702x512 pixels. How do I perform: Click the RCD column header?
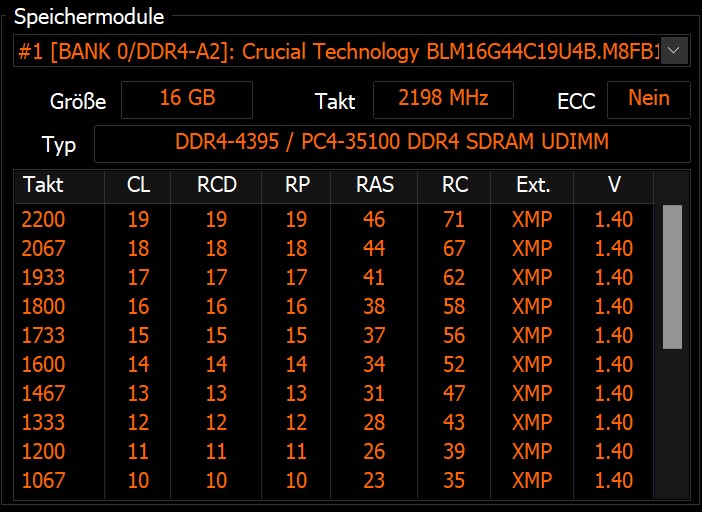(216, 186)
